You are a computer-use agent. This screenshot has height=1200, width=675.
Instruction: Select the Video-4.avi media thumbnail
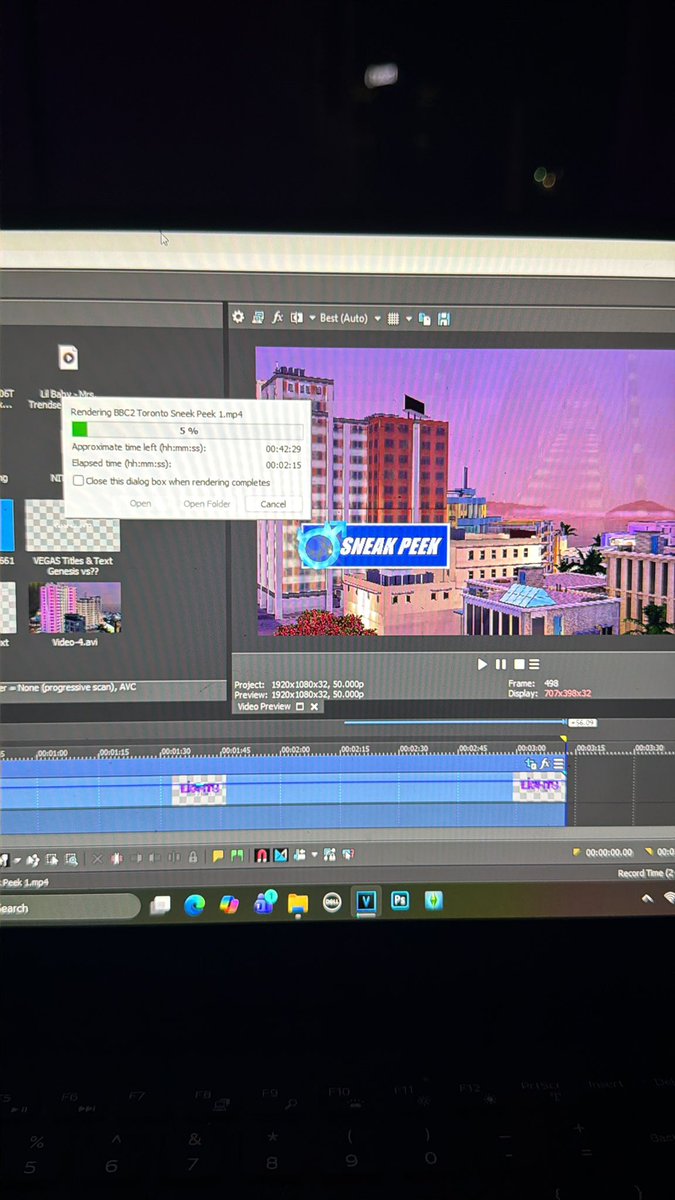[74, 607]
